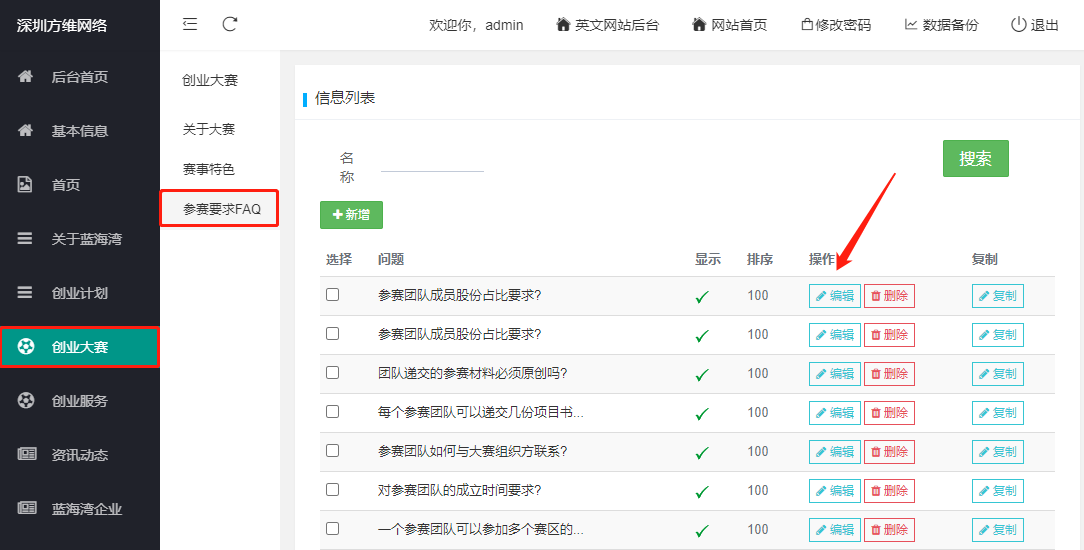Collapse the sidebar with the menu fold icon
The image size is (1084, 550).
[190, 24]
